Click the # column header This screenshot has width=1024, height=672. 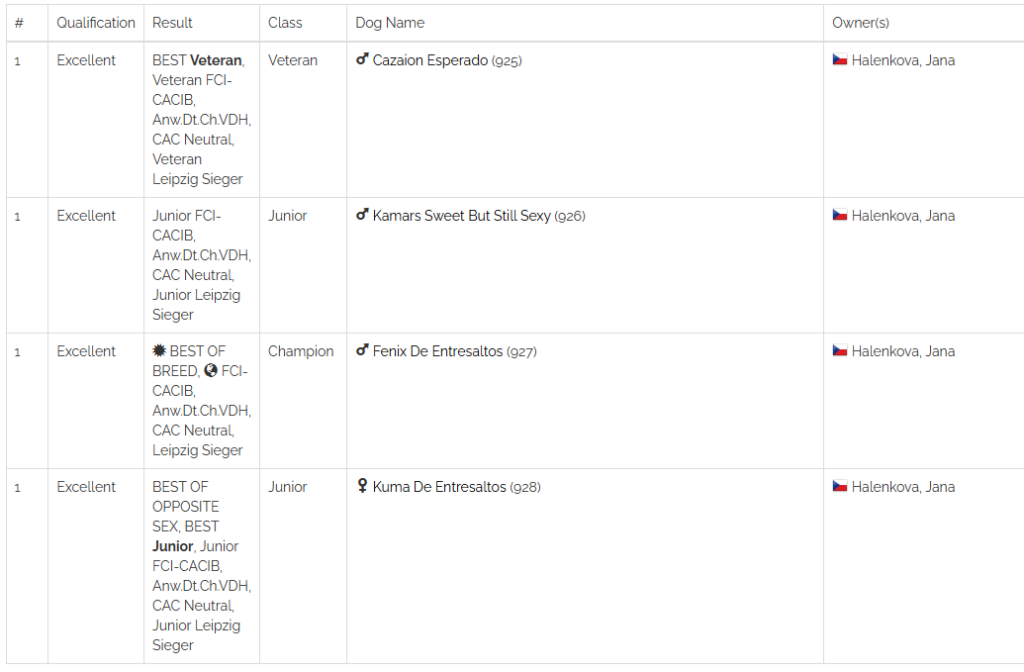click(x=19, y=23)
